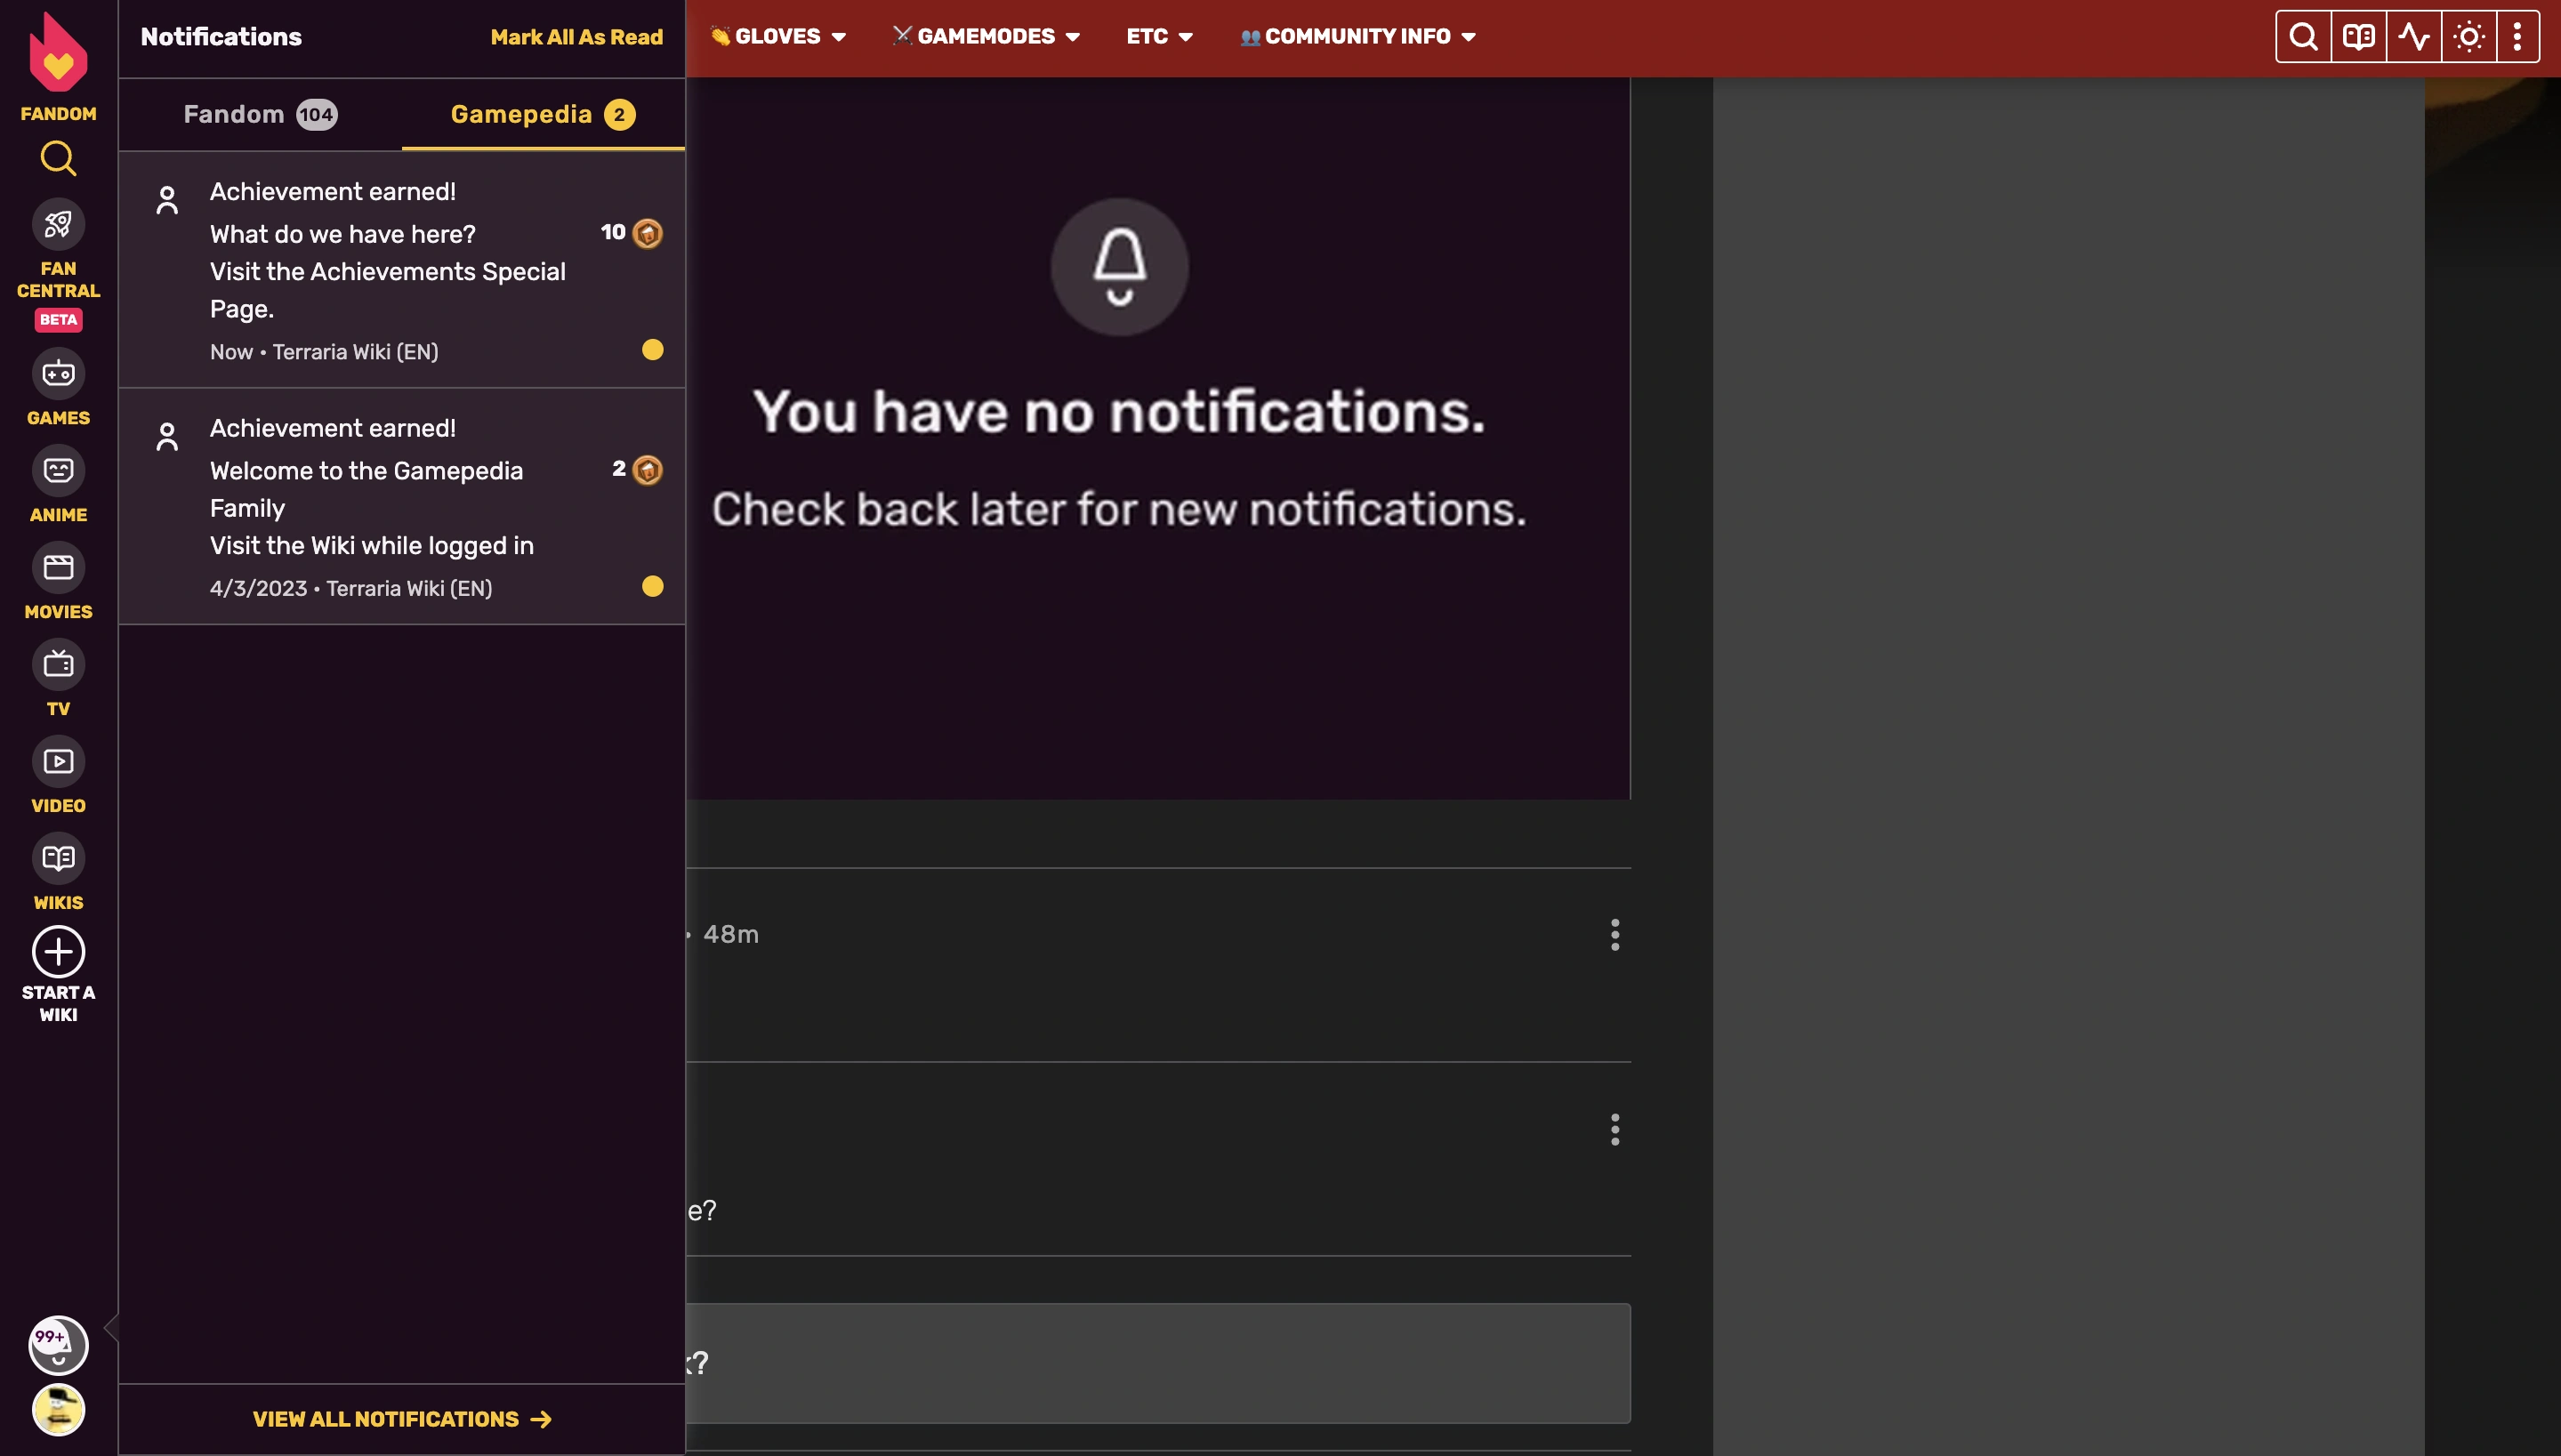Viewport: 2561px width, 1456px height.
Task: Open the Games section in the sidebar
Action: [x=58, y=373]
